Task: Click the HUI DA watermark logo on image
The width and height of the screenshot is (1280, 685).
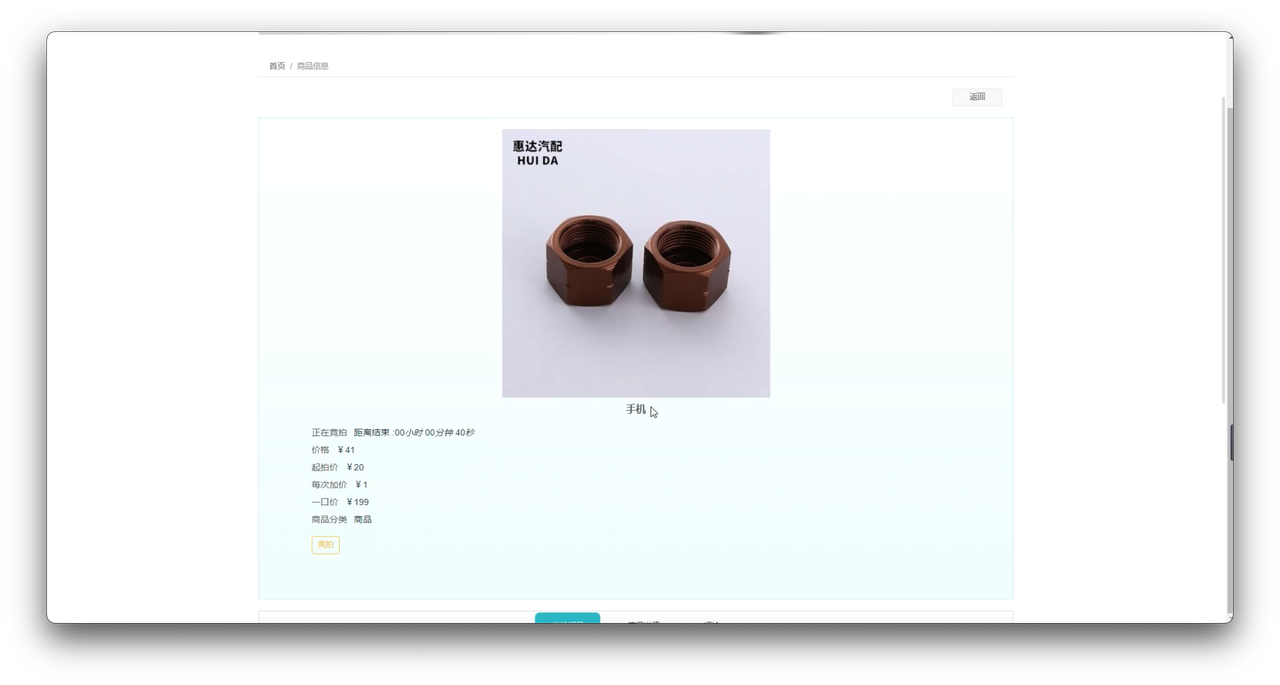Action: [540, 153]
